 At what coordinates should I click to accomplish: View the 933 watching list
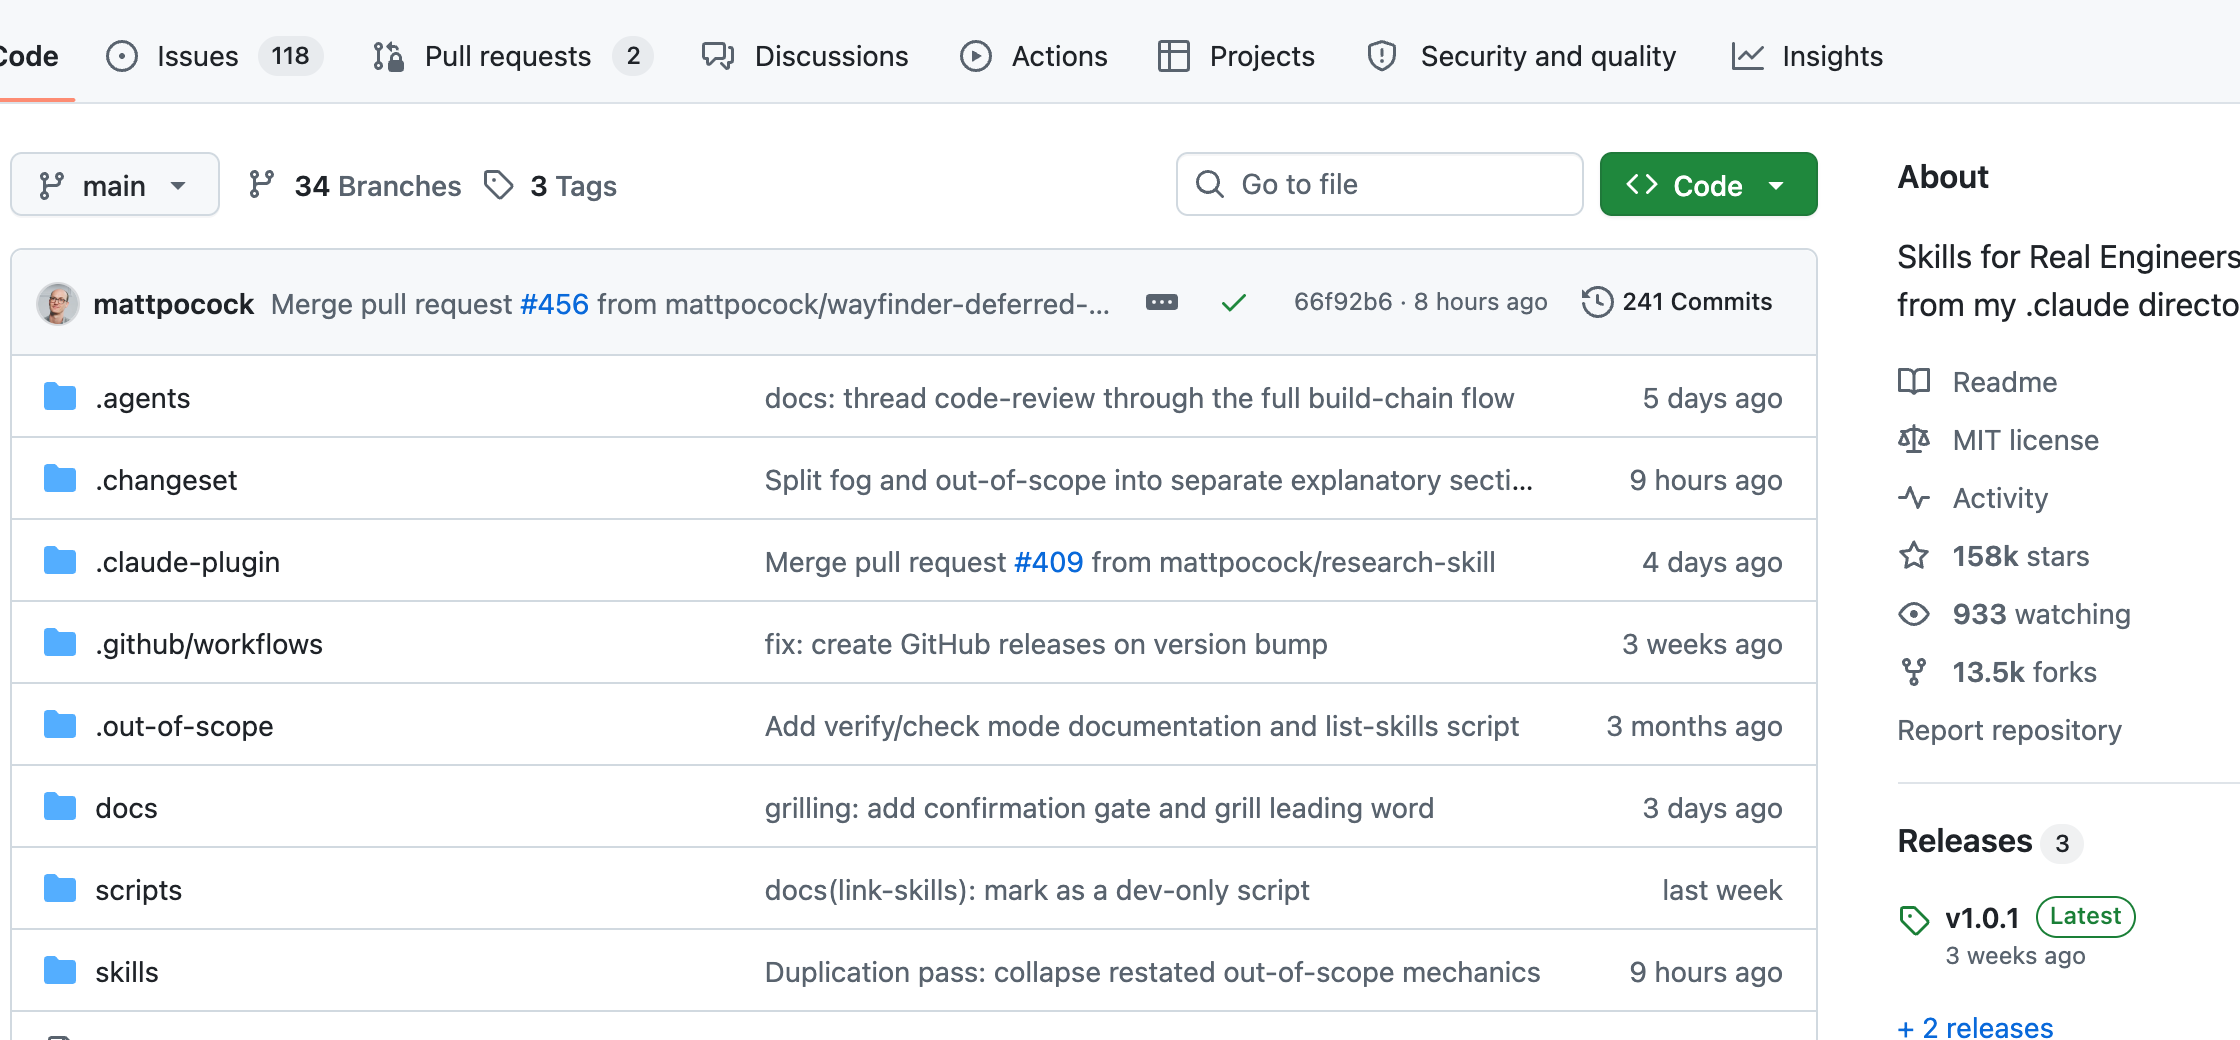pos(2015,614)
